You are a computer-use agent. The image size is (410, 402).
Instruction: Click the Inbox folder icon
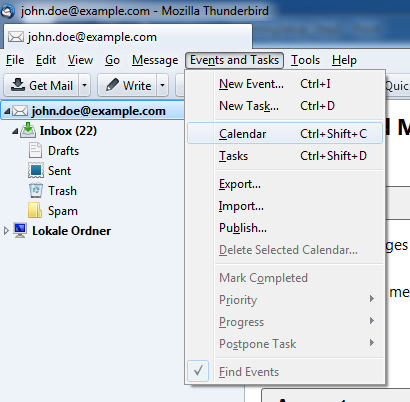point(28,130)
